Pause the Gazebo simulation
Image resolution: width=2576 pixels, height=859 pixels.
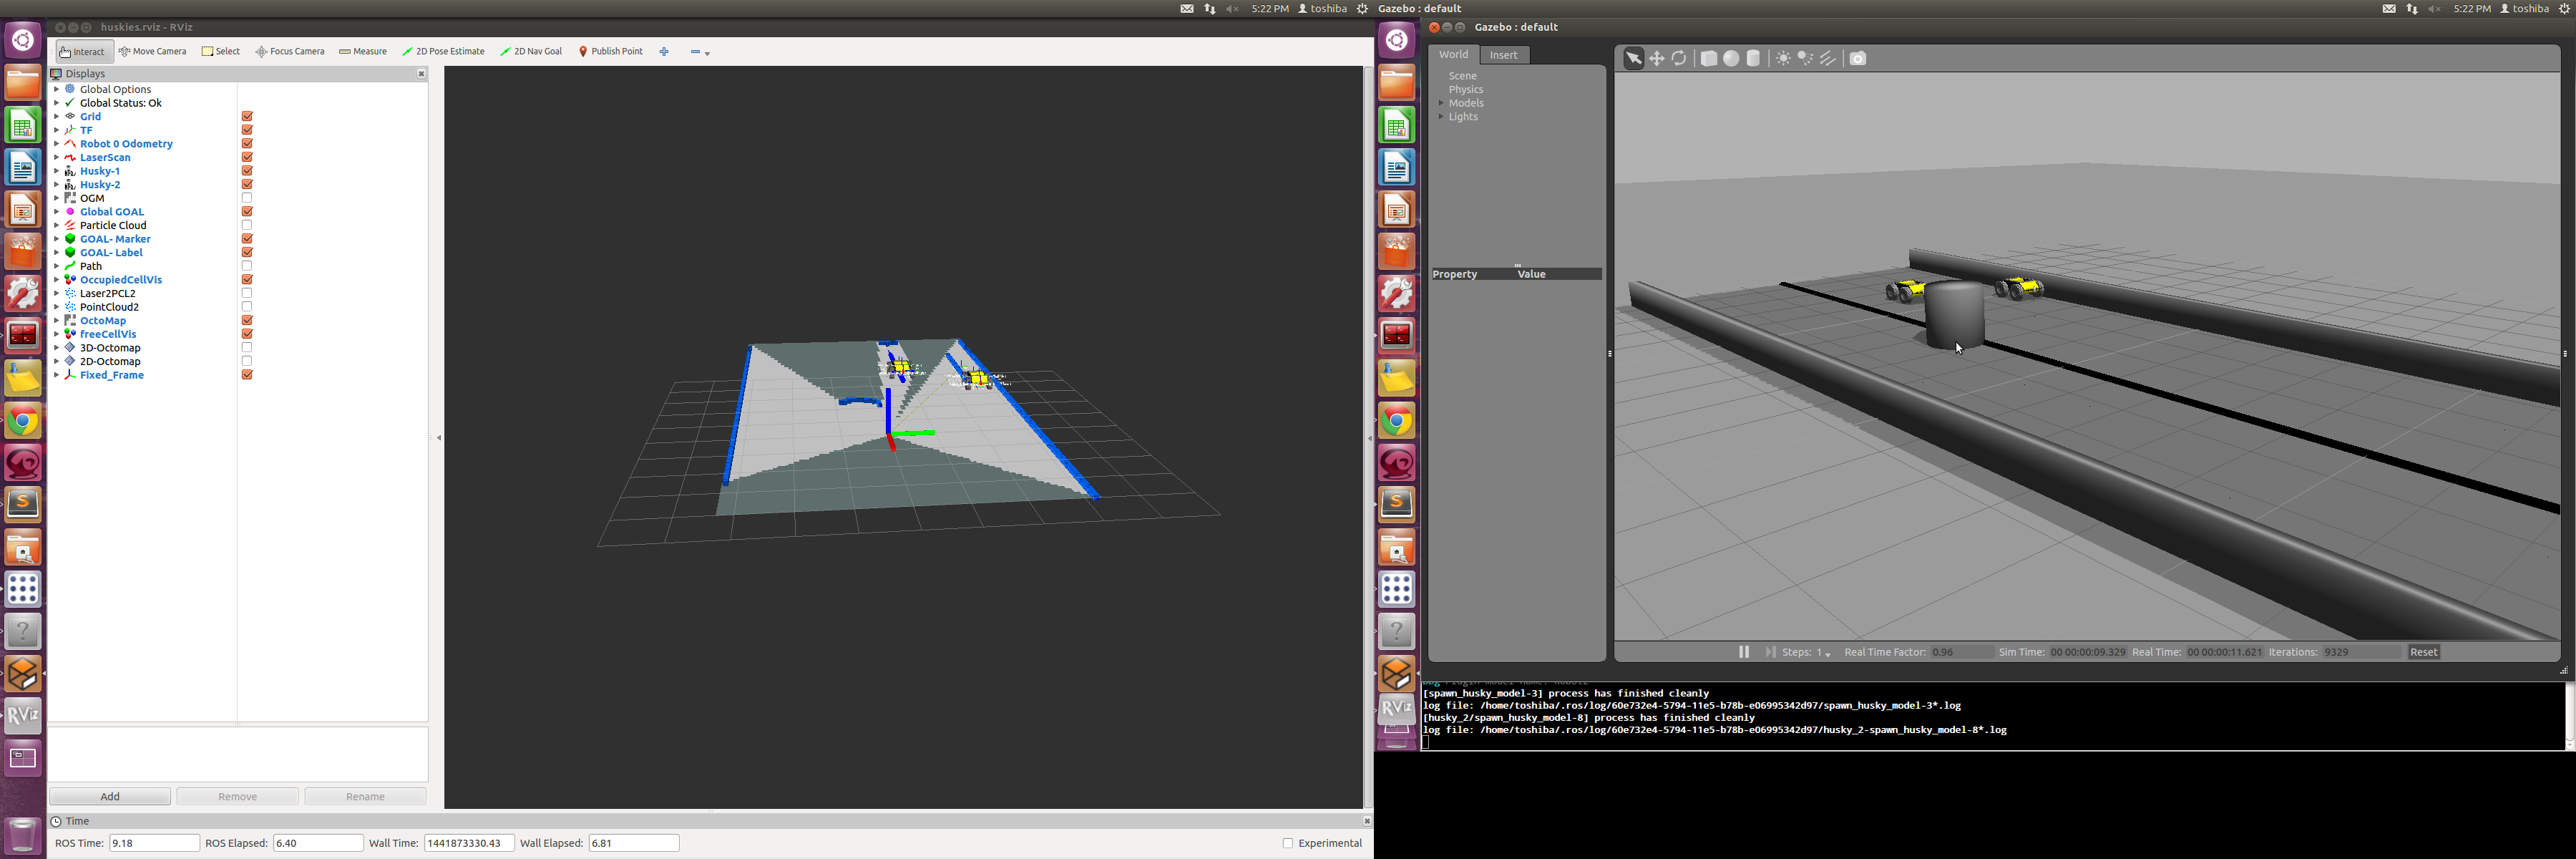(1744, 652)
